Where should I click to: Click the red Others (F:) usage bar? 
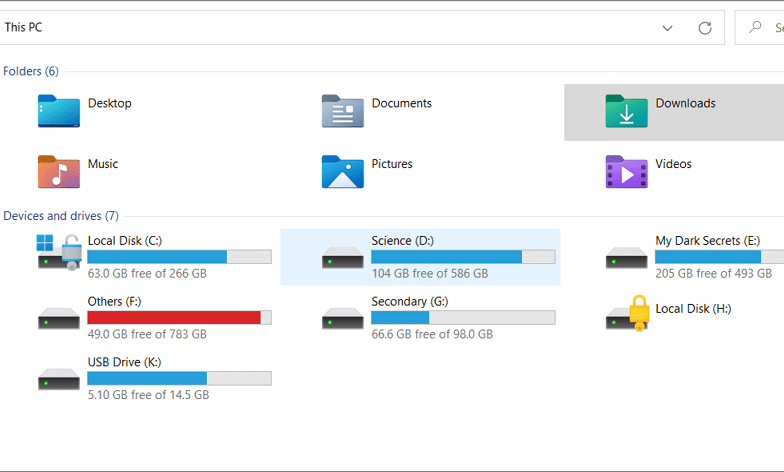(180, 318)
